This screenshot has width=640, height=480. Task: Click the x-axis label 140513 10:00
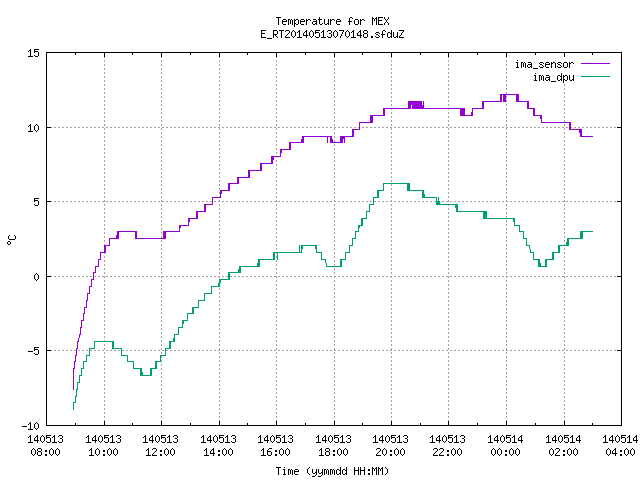pyautogui.click(x=103, y=445)
